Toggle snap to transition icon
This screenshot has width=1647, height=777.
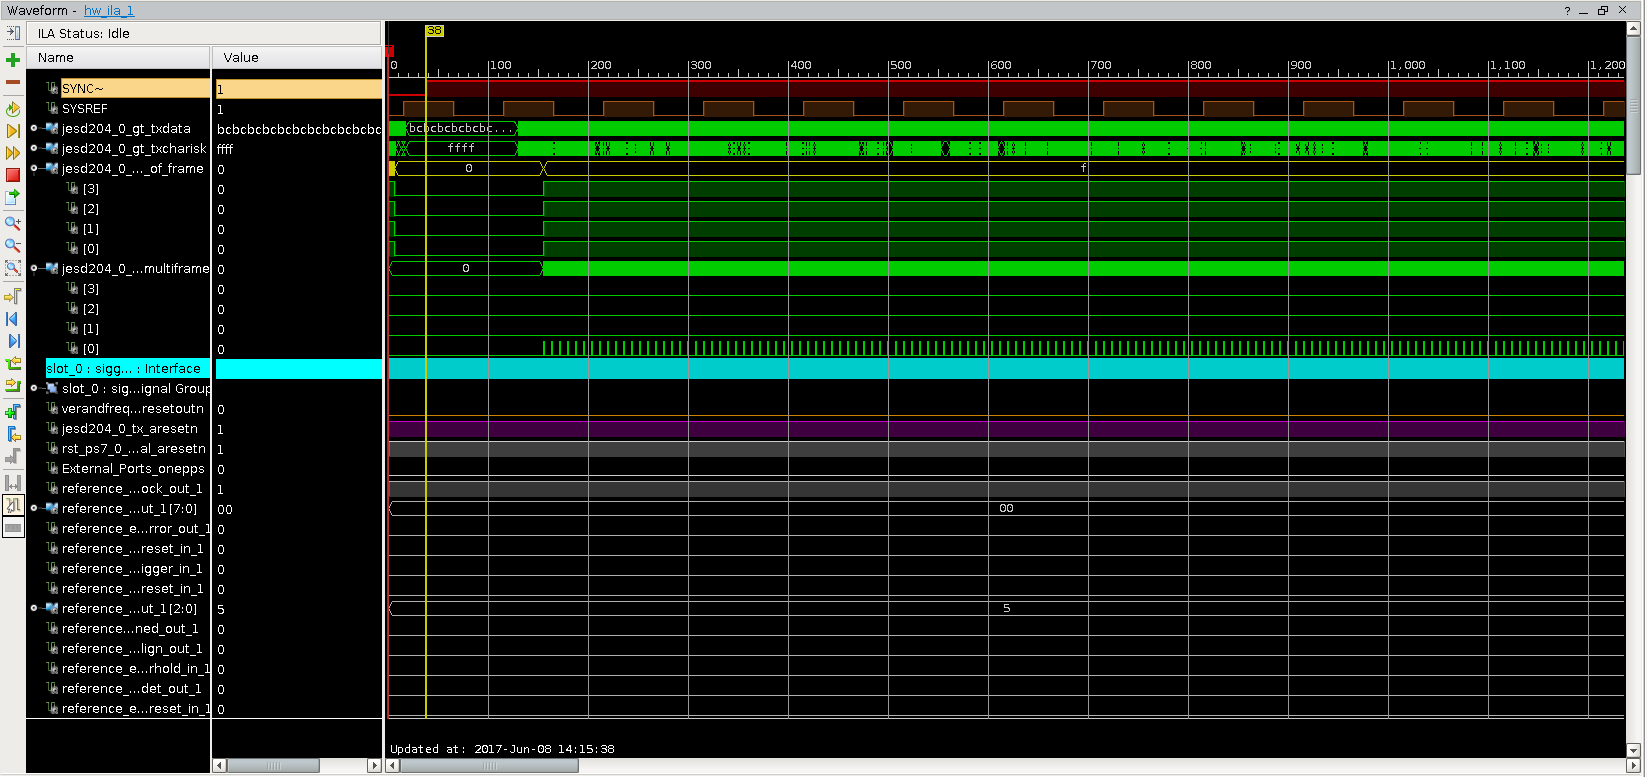click(13, 505)
